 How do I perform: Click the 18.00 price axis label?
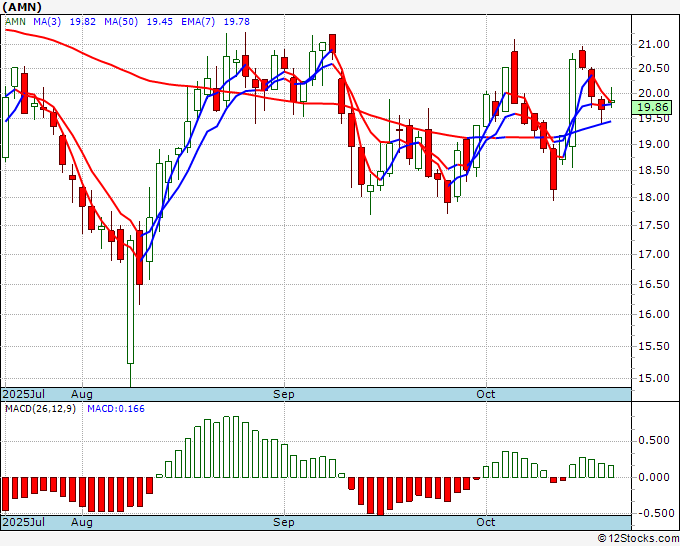[x=653, y=197]
